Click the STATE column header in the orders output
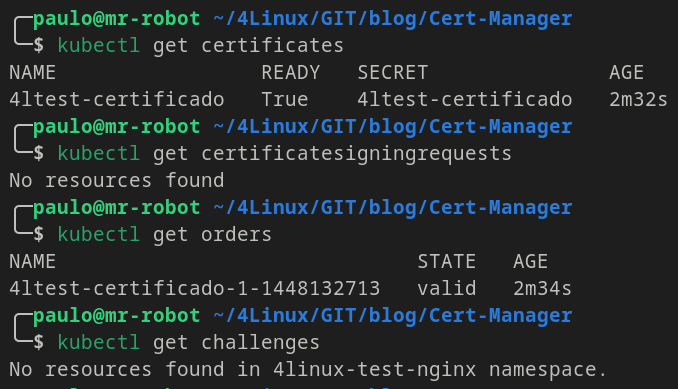Image resolution: width=678 pixels, height=389 pixels. pos(447,261)
